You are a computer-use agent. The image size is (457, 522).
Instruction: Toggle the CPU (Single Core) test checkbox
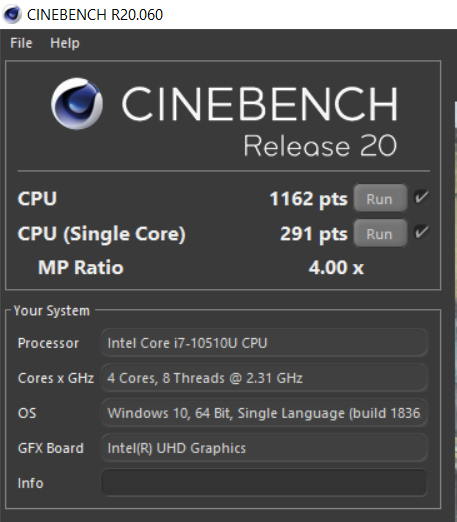coord(421,232)
